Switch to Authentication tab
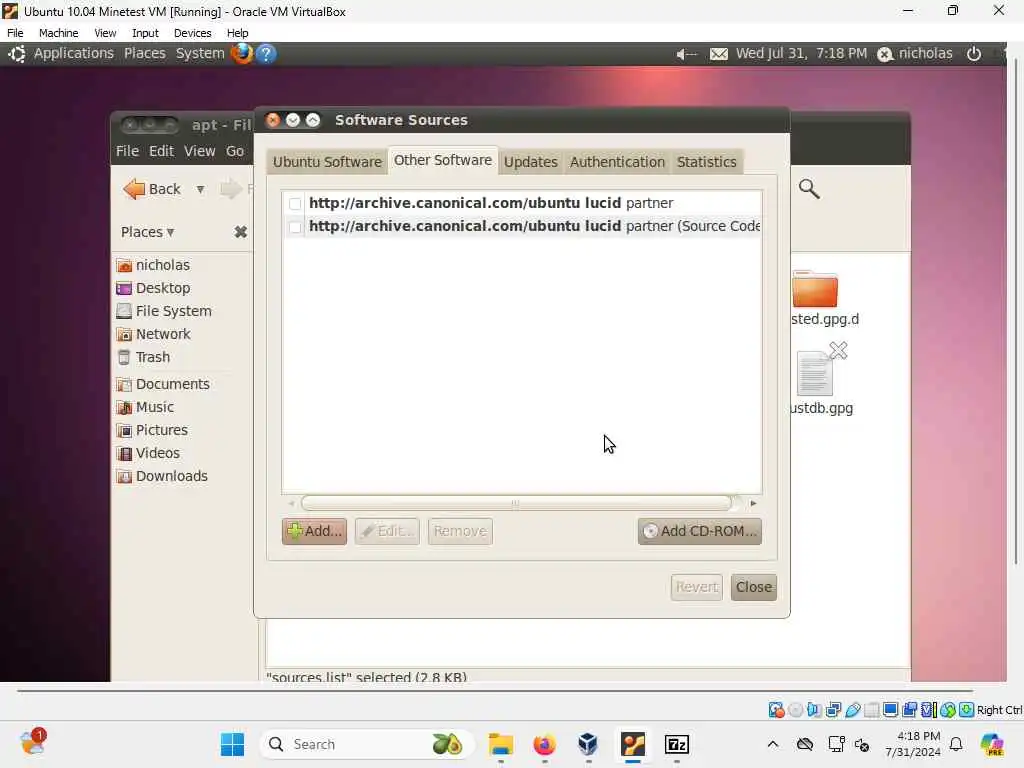This screenshot has height=768, width=1024. coord(617,162)
